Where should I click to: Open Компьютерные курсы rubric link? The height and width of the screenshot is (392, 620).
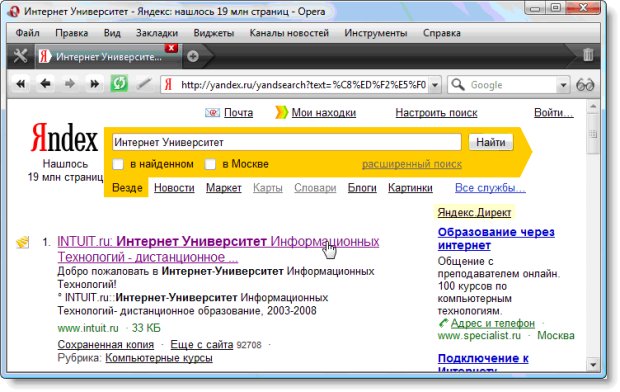click(x=159, y=358)
